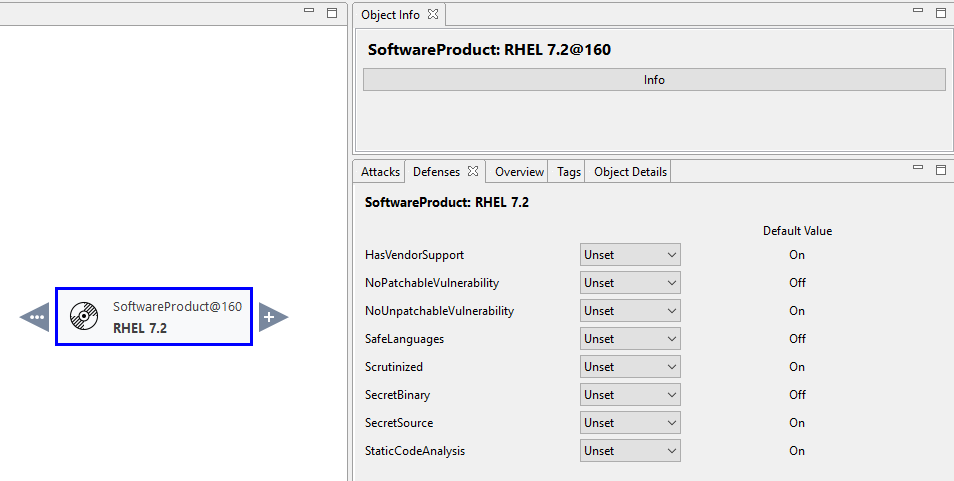
Task: Select the Defenses tab
Action: [436, 171]
